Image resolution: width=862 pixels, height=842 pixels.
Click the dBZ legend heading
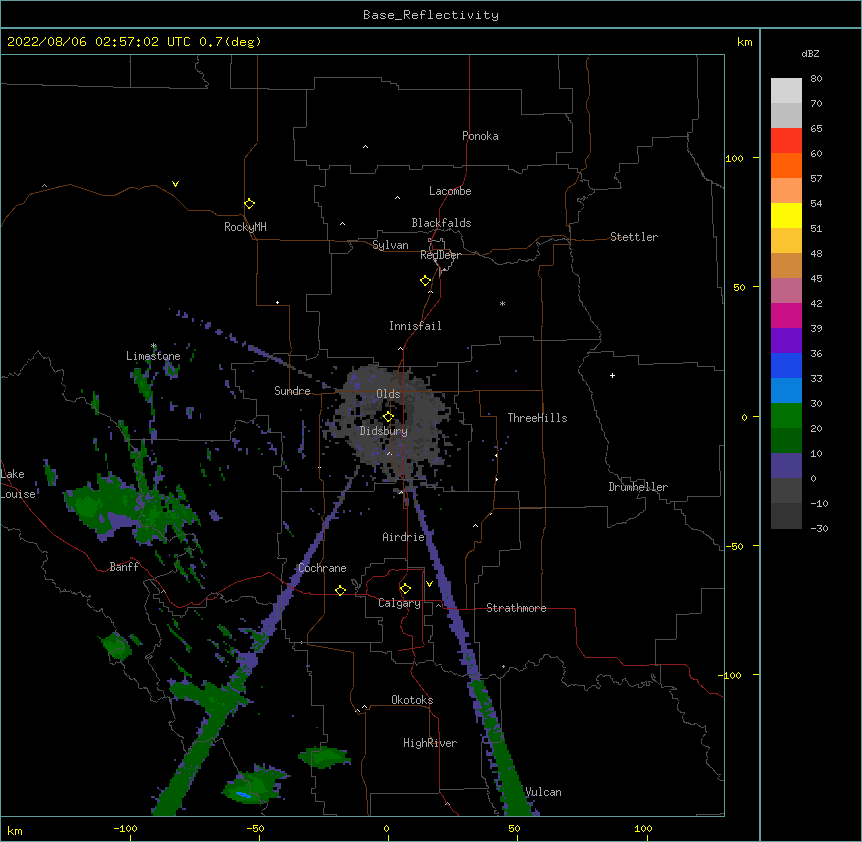810,54
